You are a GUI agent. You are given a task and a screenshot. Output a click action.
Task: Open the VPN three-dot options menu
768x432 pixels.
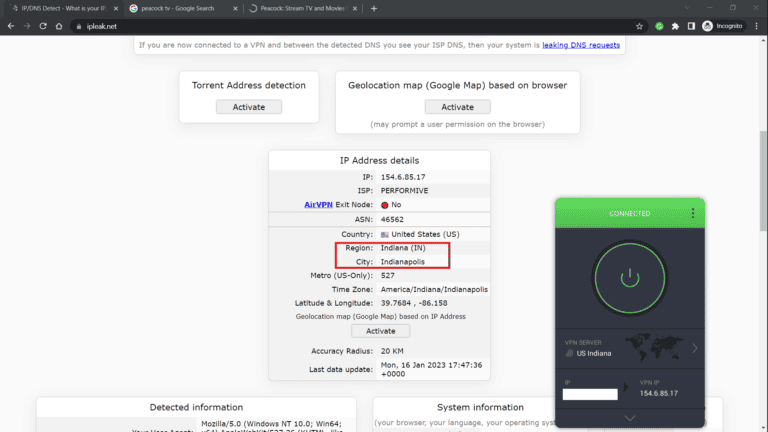tap(692, 214)
